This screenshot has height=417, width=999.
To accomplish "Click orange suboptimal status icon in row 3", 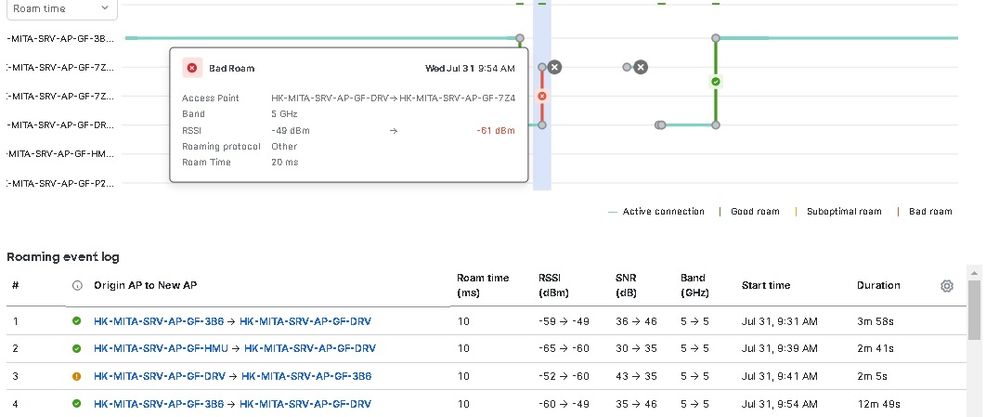I will point(77,376).
